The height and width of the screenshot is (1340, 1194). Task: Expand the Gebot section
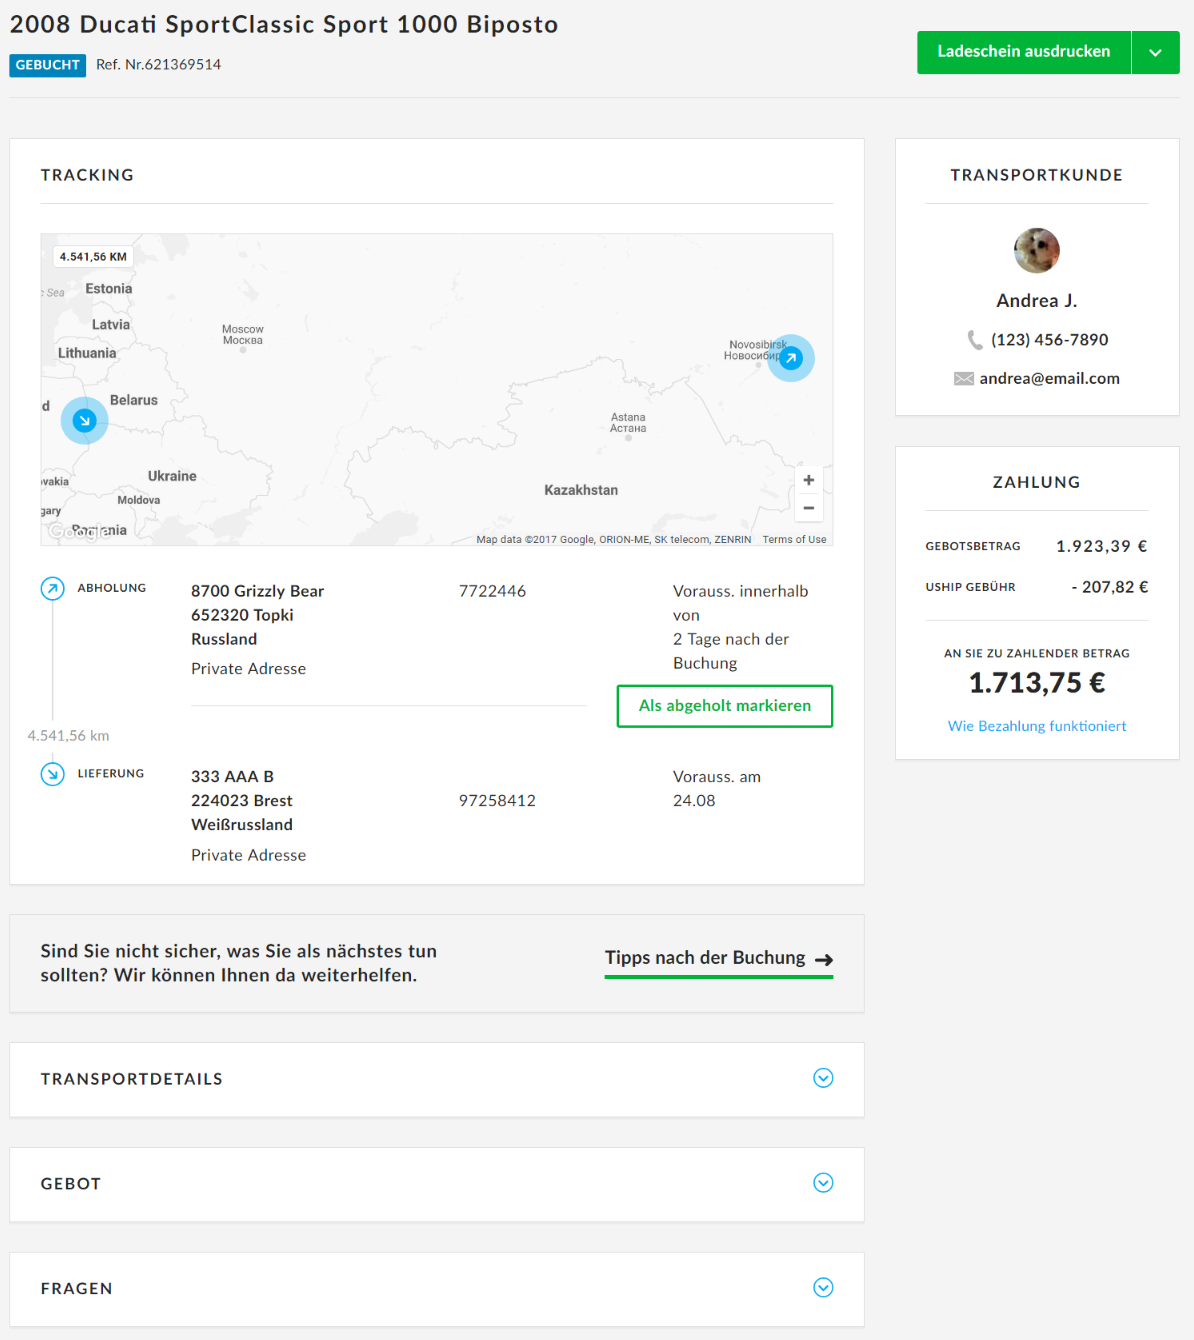(x=823, y=1183)
